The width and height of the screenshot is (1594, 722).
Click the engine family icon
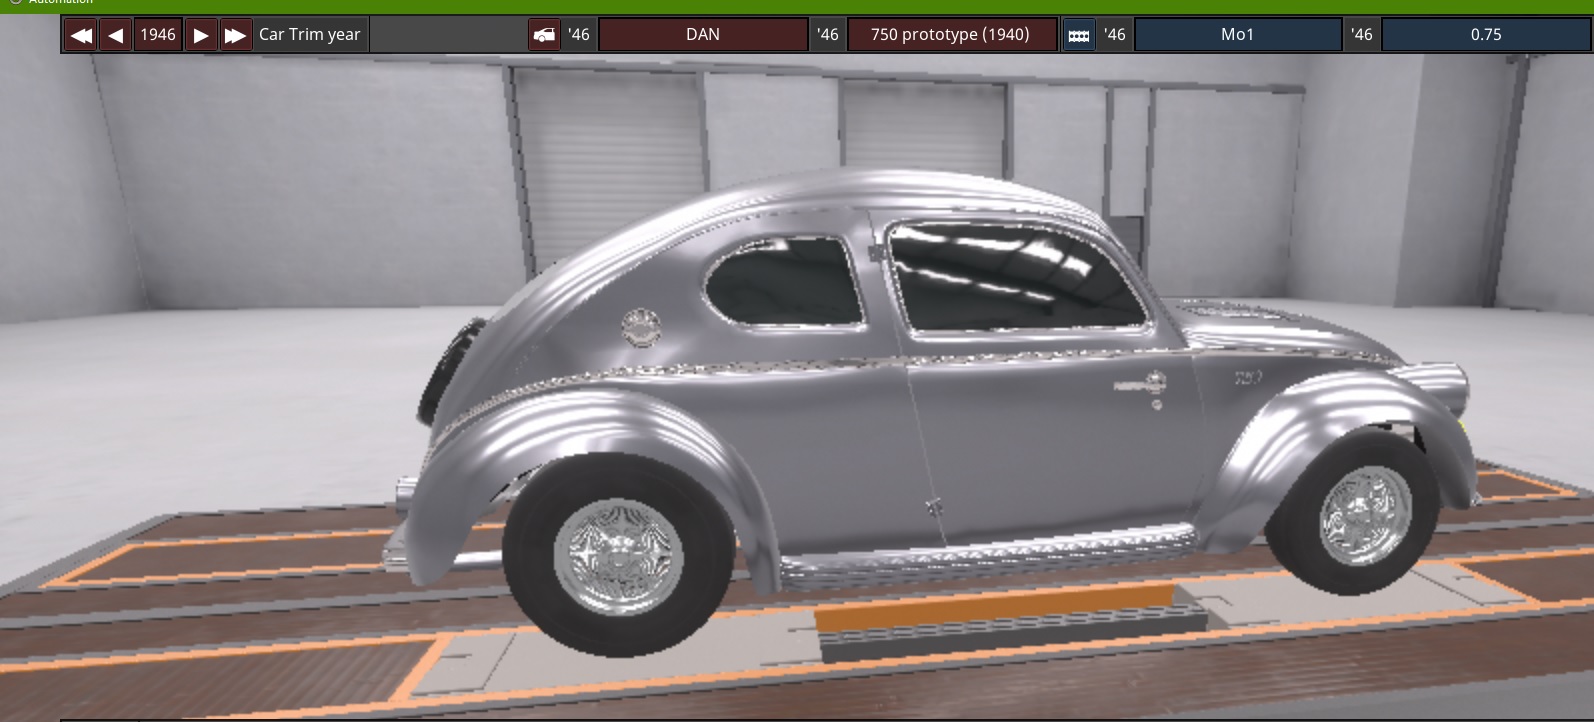point(1078,35)
